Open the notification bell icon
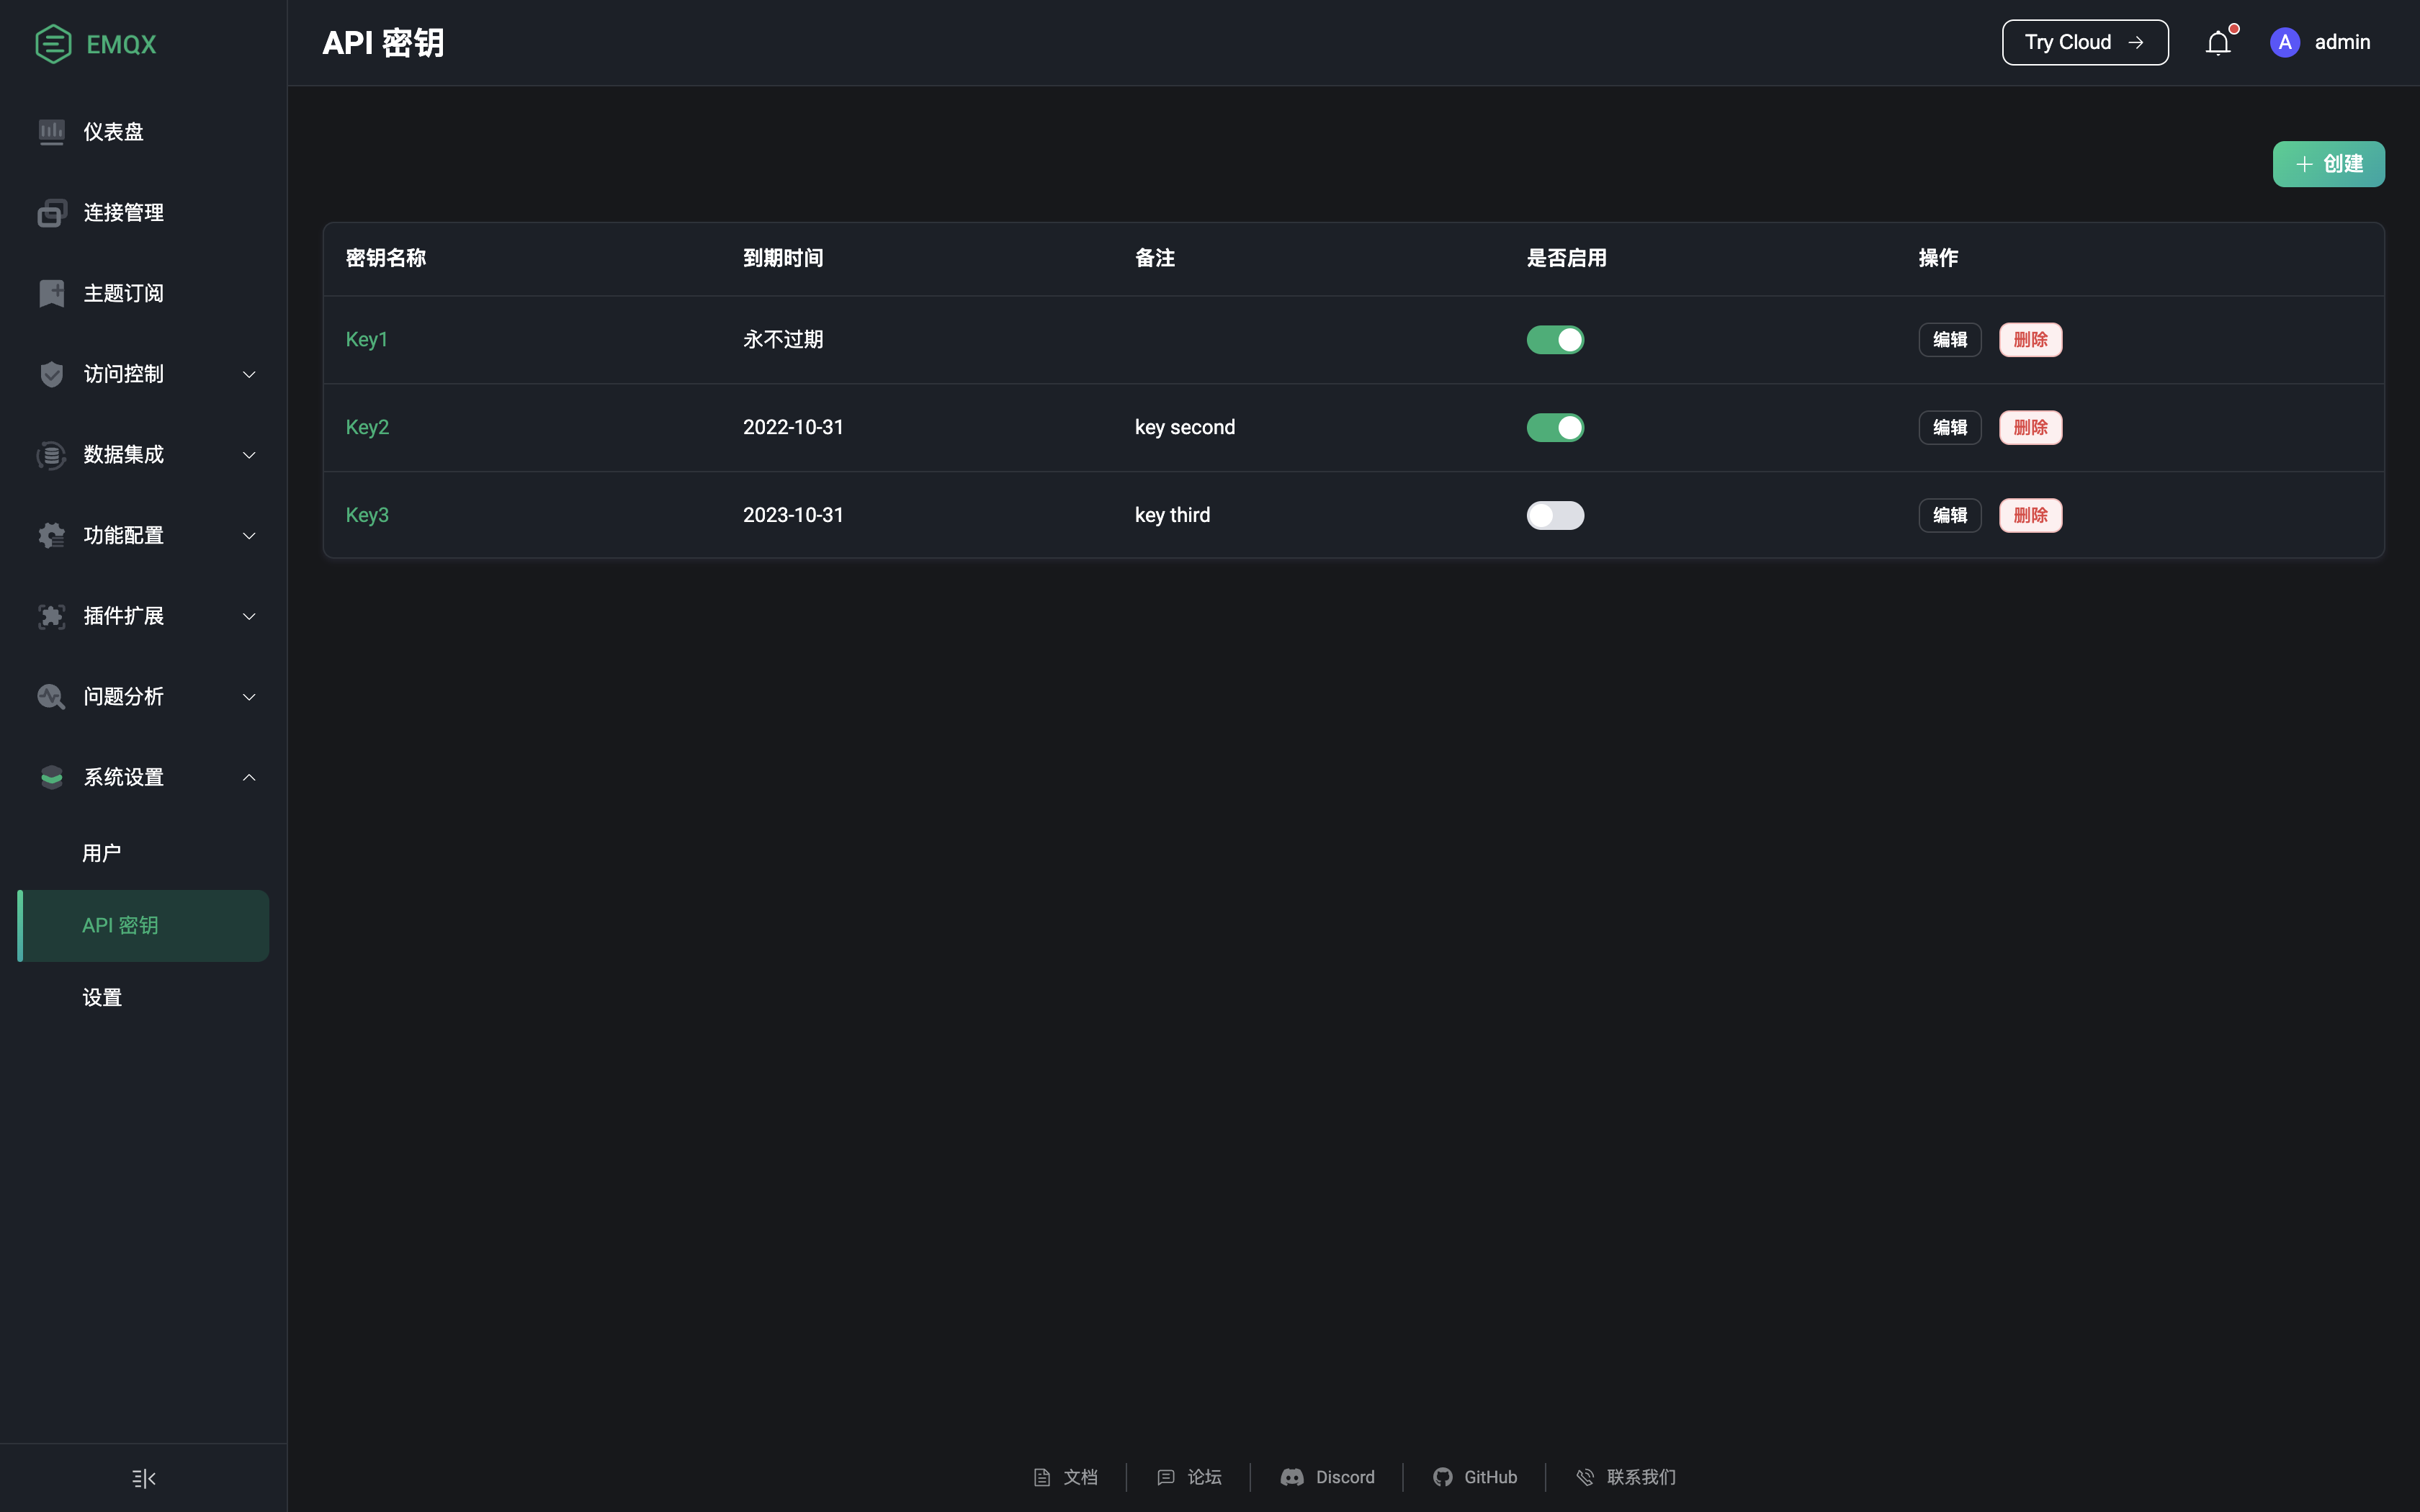The width and height of the screenshot is (2420, 1512). pyautogui.click(x=2218, y=43)
